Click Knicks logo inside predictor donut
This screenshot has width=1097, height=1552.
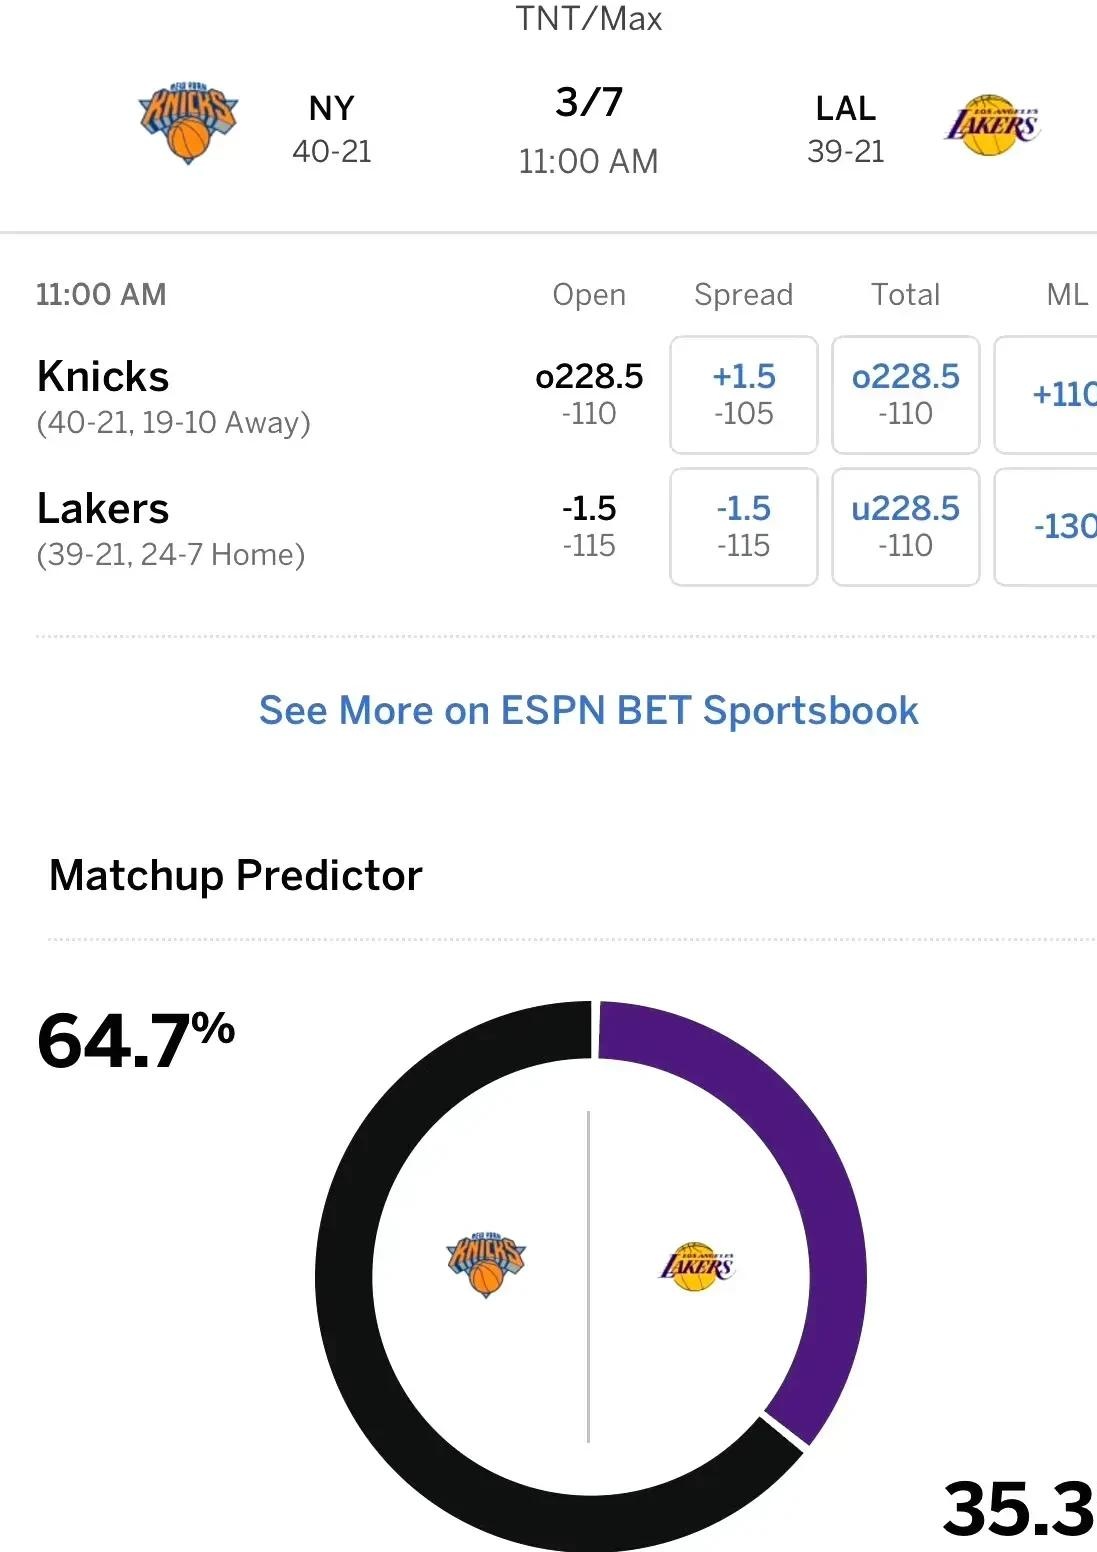coord(486,1264)
